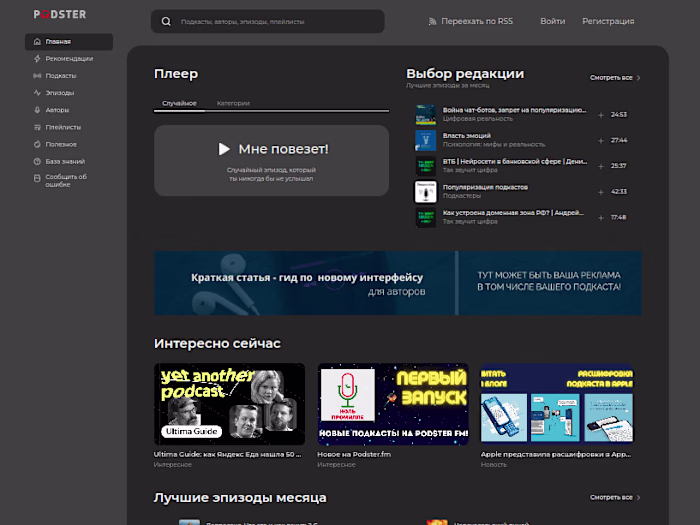The height and width of the screenshot is (525, 700).
Task: Click the waveform icon for Эпизоды
Action: click(38, 93)
